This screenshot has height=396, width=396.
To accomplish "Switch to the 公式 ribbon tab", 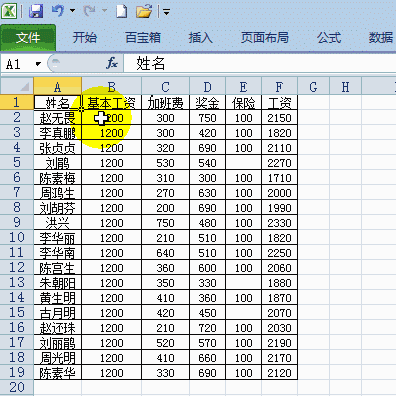I will pos(329,37).
